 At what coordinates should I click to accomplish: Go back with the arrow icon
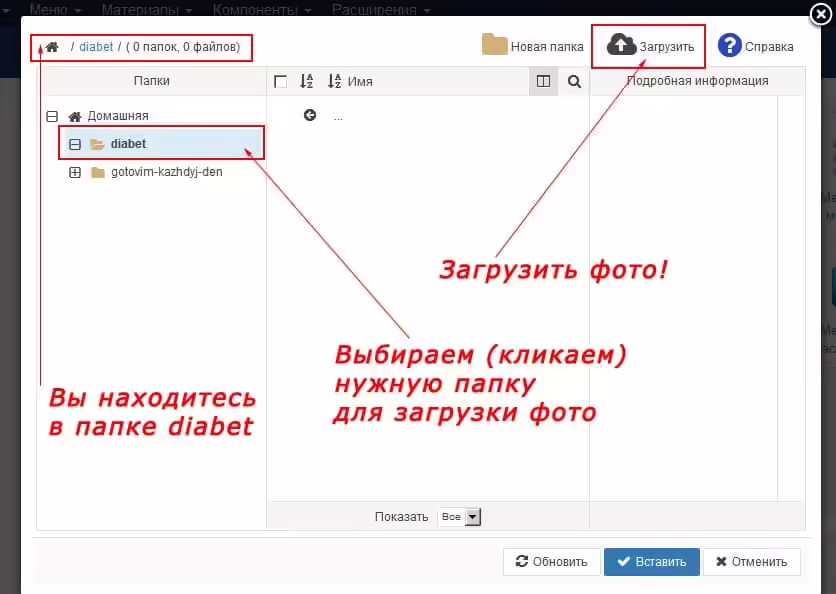[310, 115]
